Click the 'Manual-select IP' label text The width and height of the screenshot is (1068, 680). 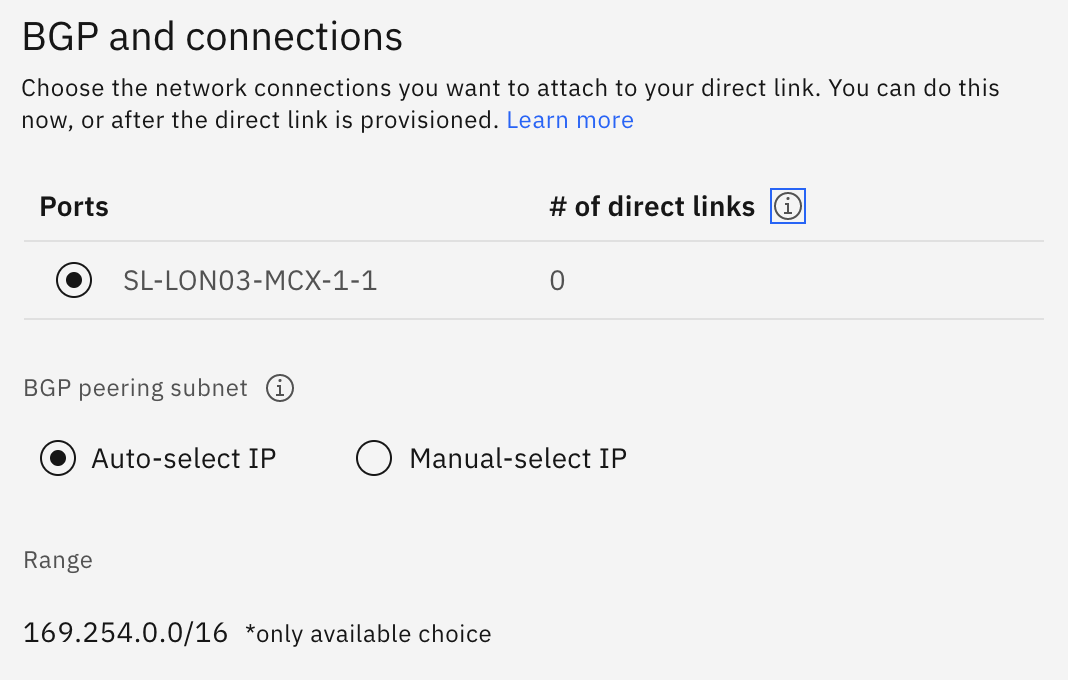pyautogui.click(x=518, y=459)
